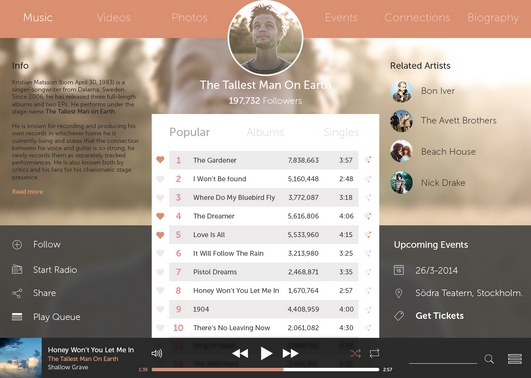
Task: Toggle repeat mode
Action: [x=374, y=354]
